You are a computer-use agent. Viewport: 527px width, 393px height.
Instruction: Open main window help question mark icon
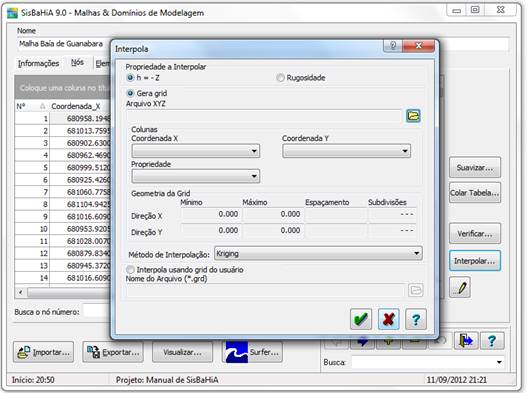click(492, 341)
